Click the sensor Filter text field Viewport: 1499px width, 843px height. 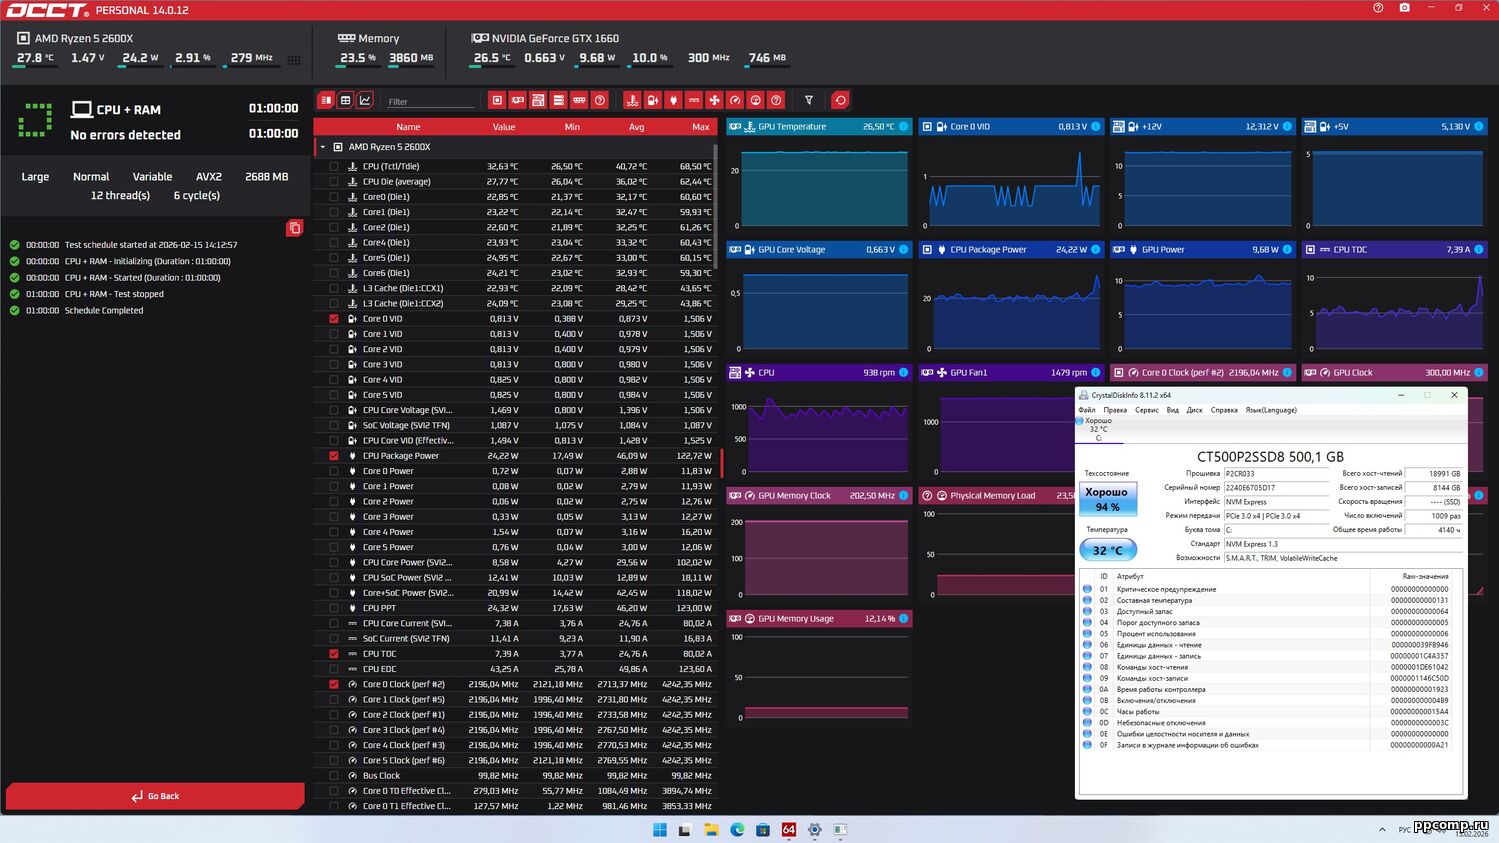click(430, 101)
